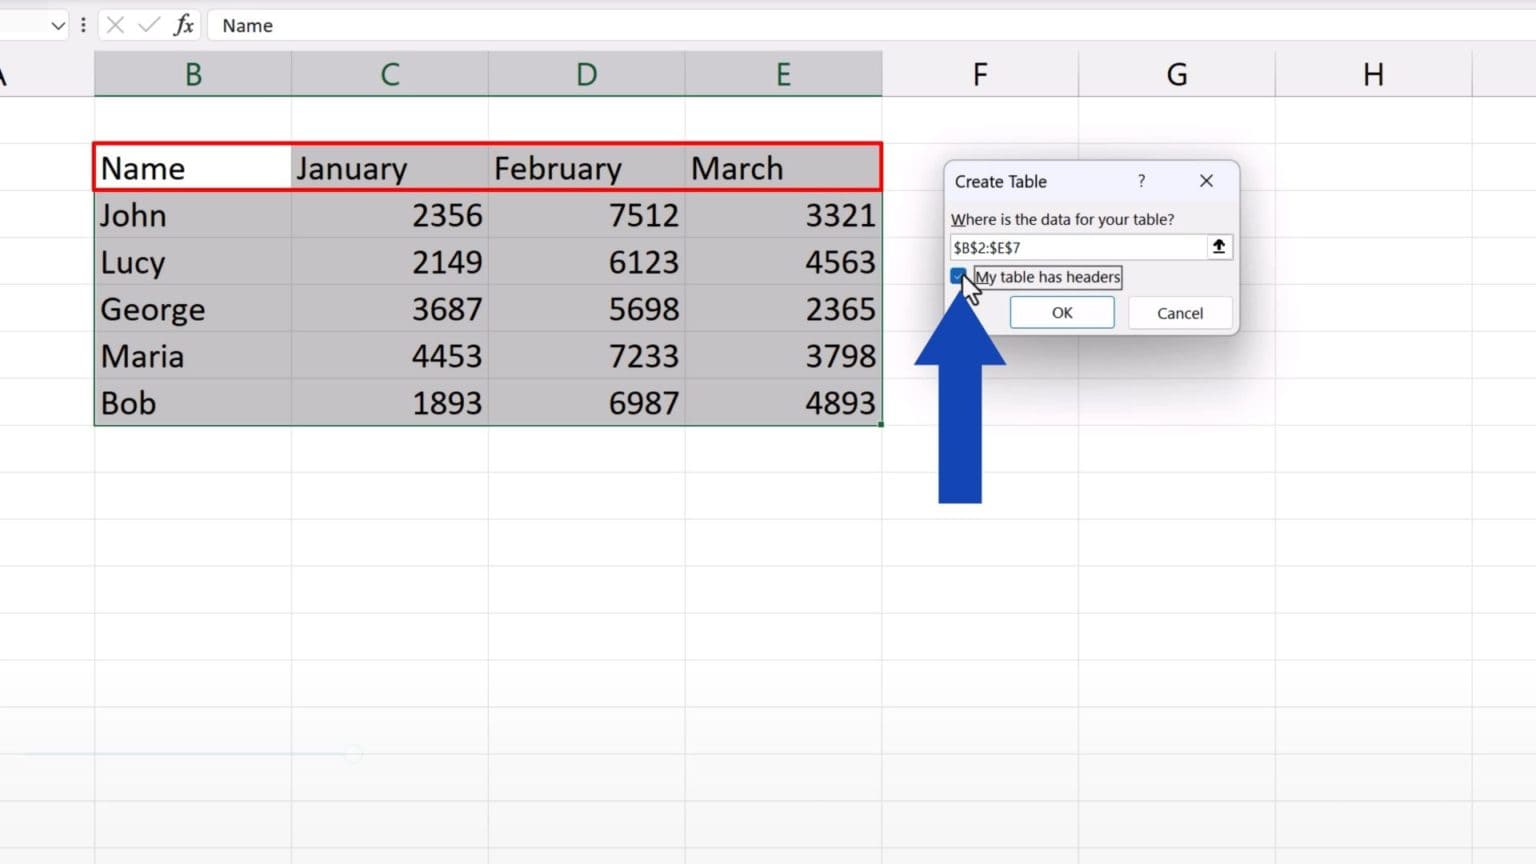Click inside the formula bar showing 'Name'
The image size is (1536, 864).
[300, 25]
